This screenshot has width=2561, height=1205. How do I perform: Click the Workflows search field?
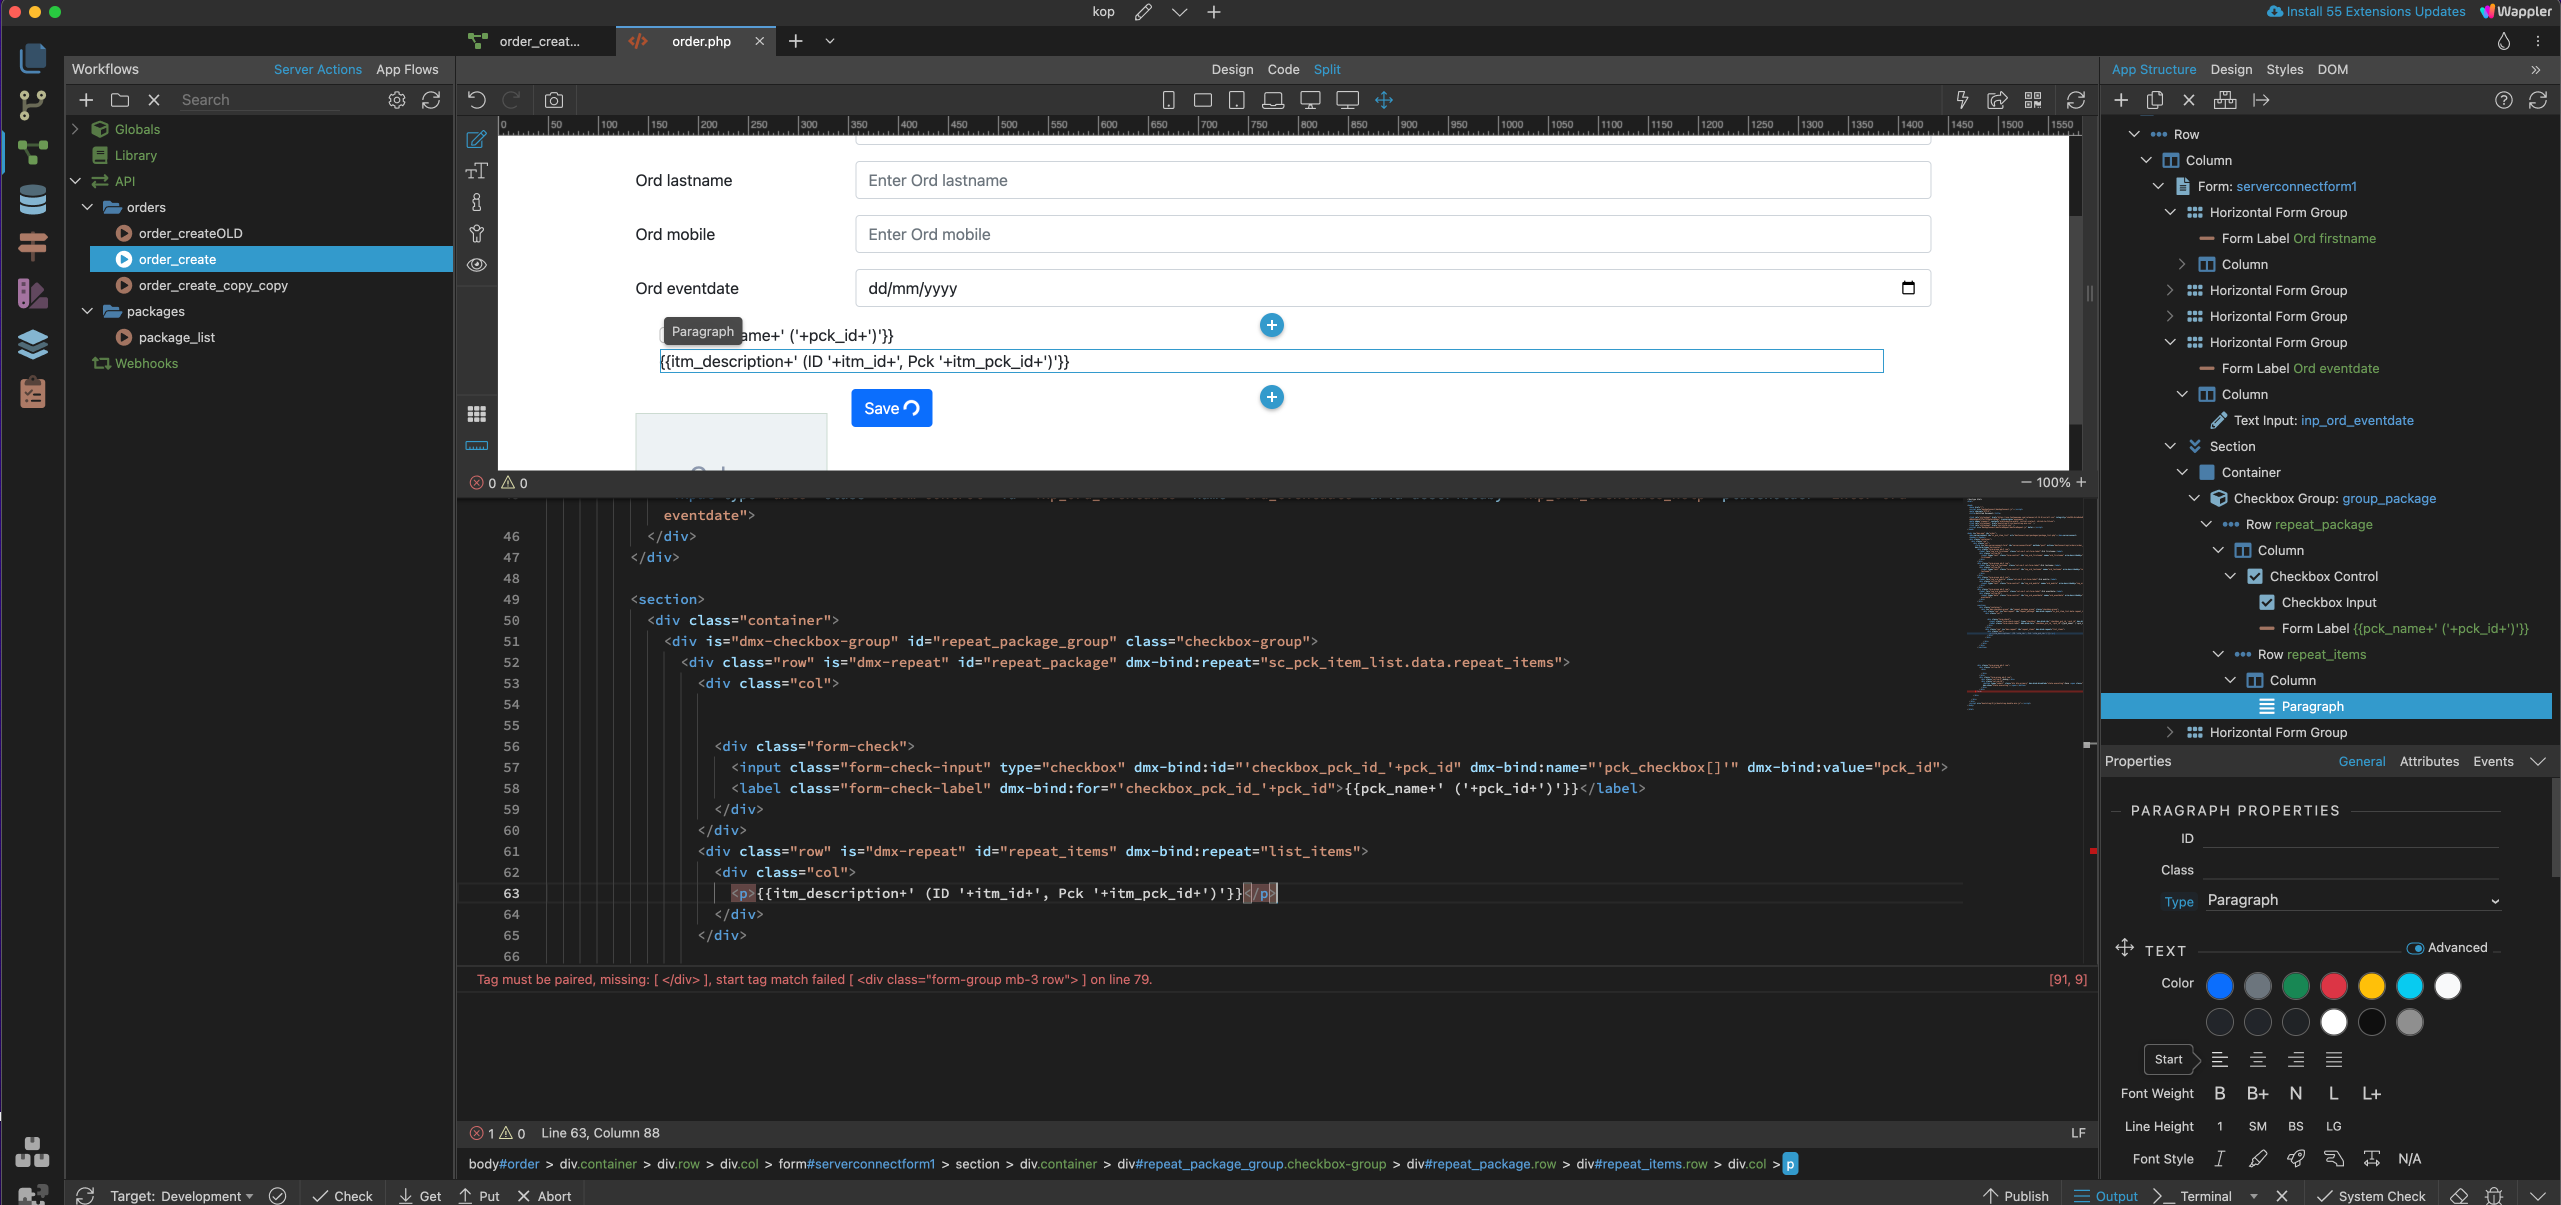(x=260, y=100)
